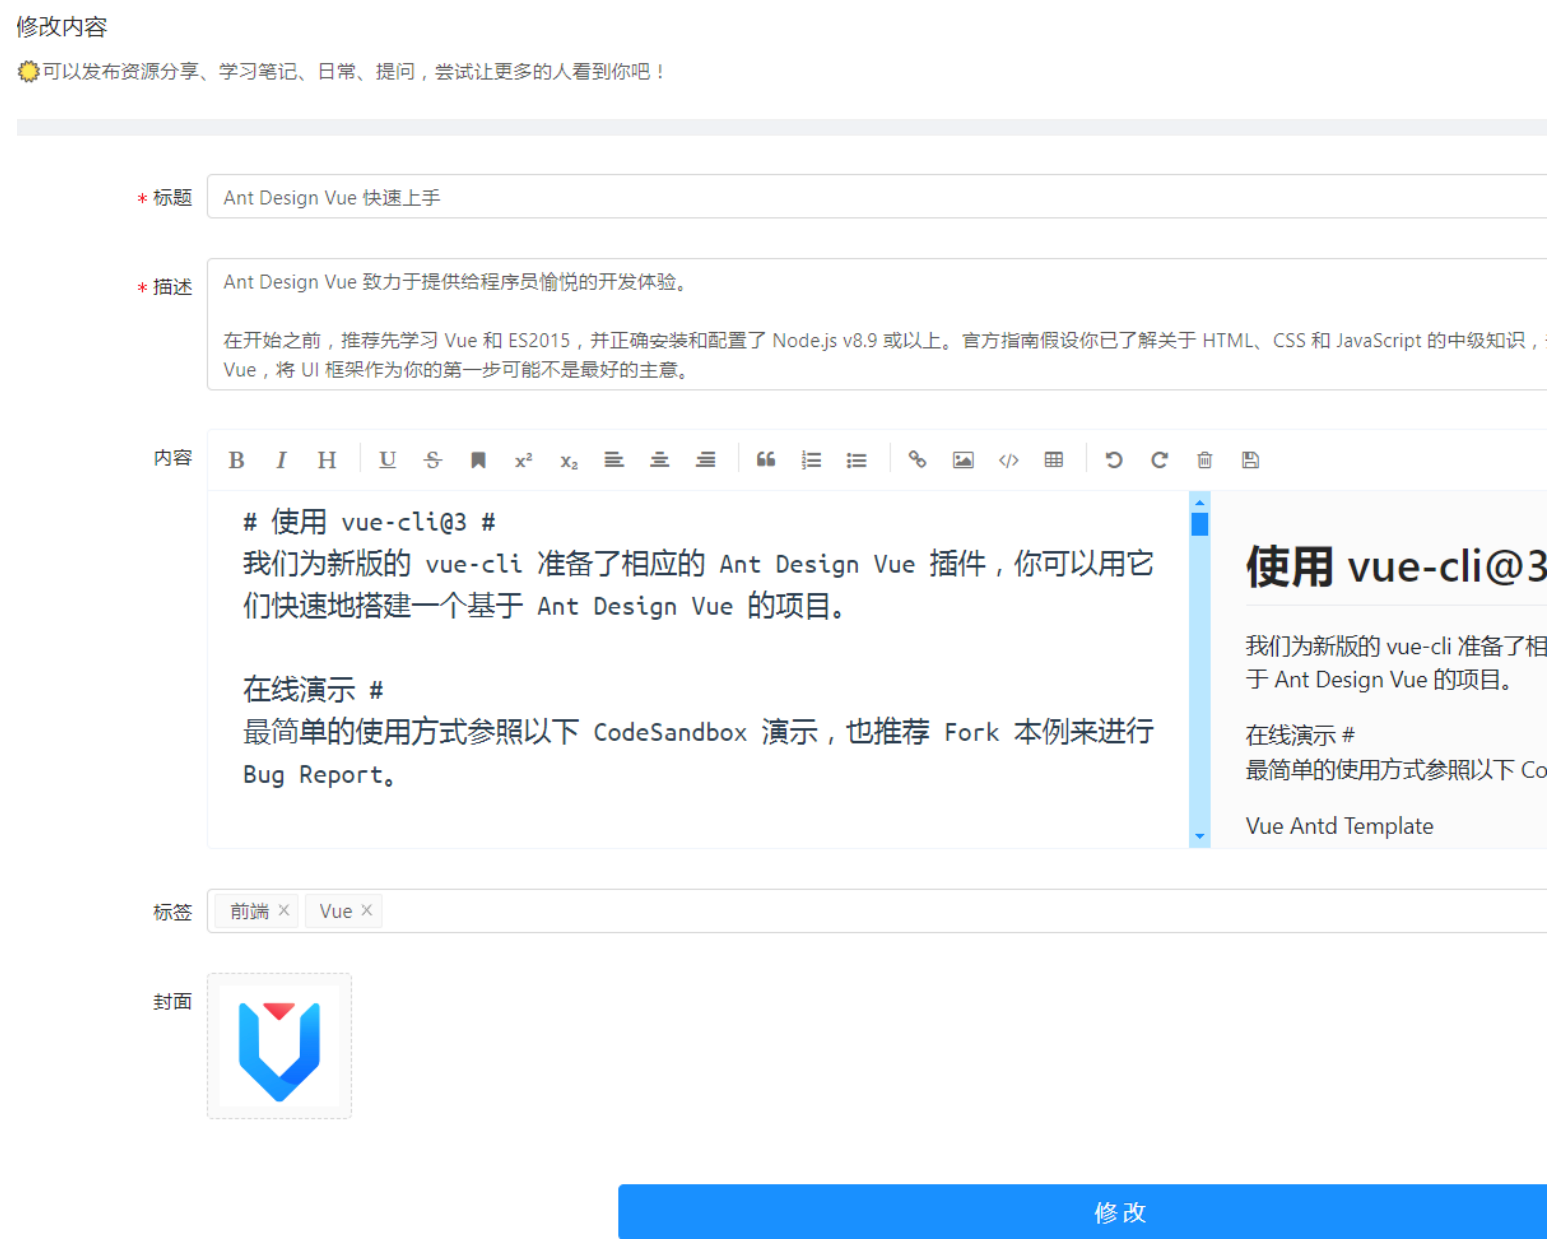Remove the Vue tag

tap(367, 910)
